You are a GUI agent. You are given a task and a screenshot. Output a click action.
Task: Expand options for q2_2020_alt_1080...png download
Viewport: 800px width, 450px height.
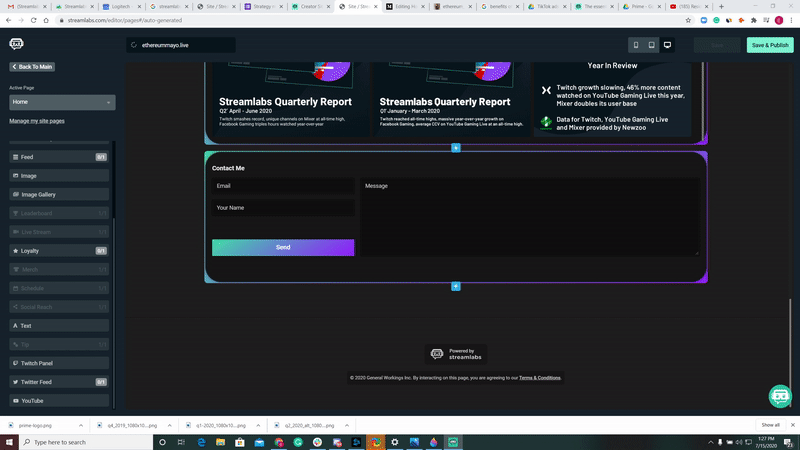[347, 425]
